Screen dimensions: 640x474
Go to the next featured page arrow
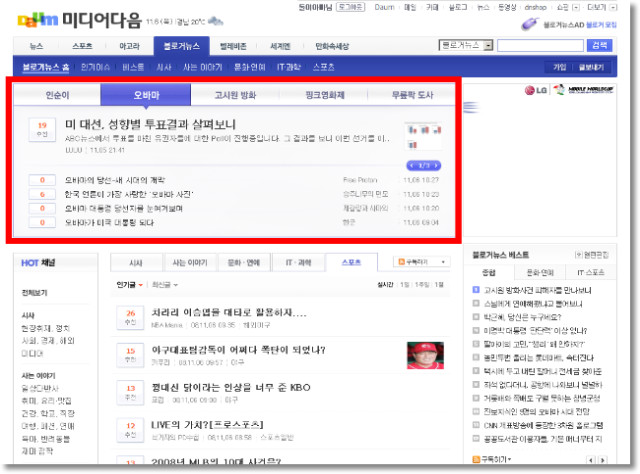point(436,166)
